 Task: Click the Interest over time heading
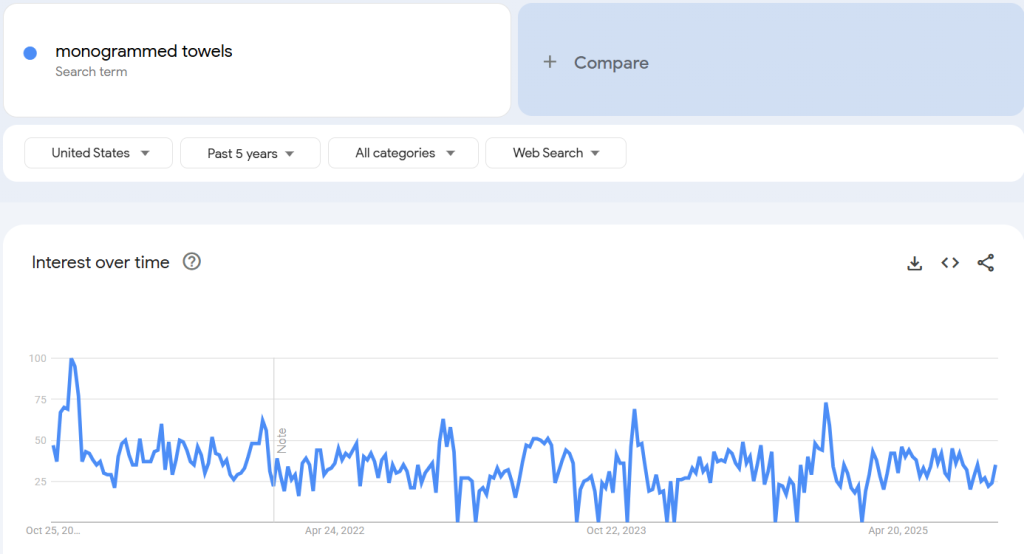(101, 262)
